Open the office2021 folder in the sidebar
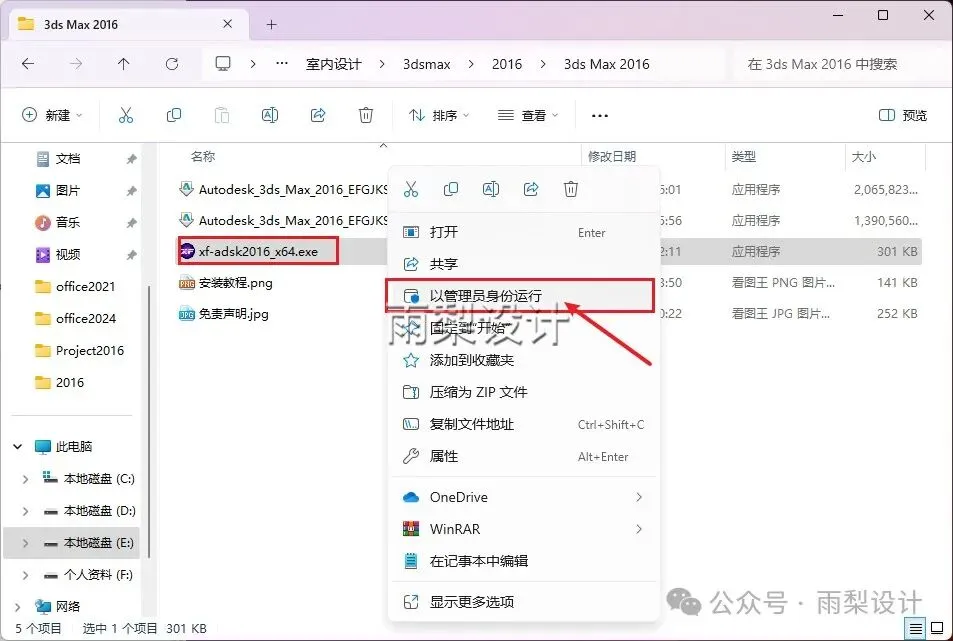 (85, 286)
